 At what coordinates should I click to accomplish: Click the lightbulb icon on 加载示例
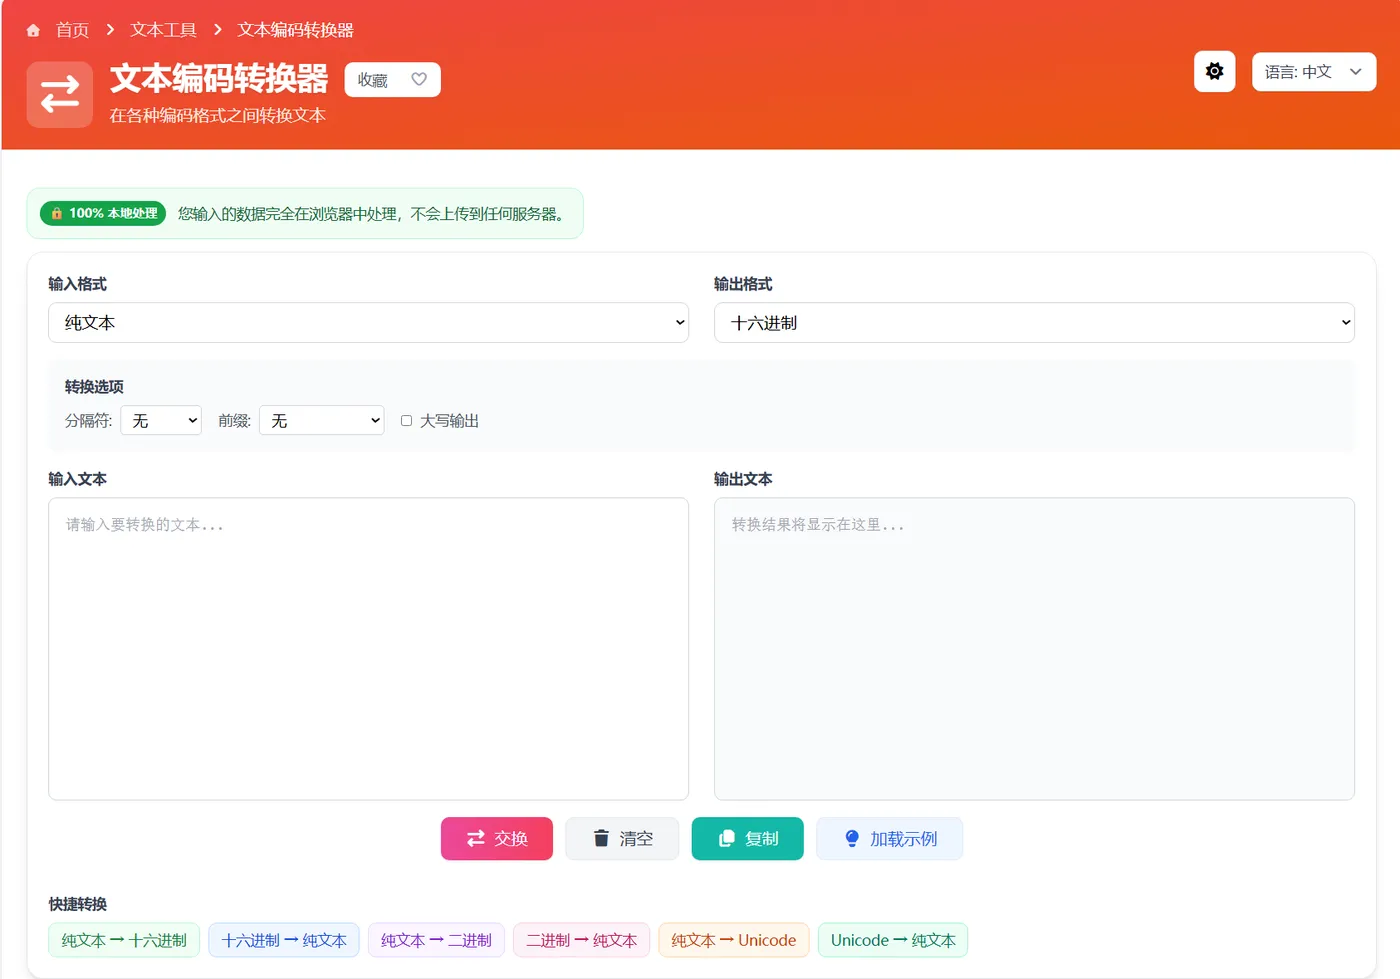851,838
